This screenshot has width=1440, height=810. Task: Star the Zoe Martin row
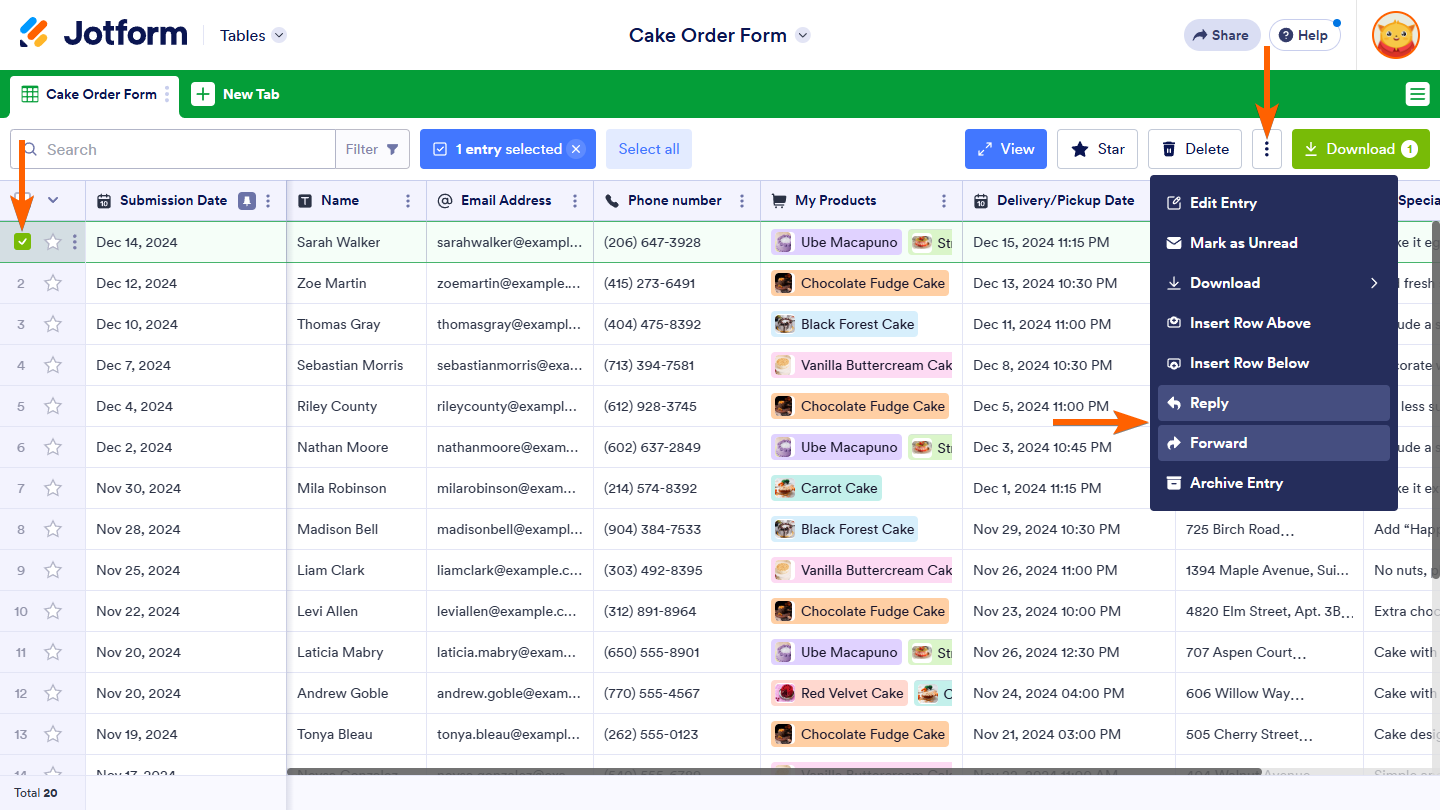pos(53,283)
